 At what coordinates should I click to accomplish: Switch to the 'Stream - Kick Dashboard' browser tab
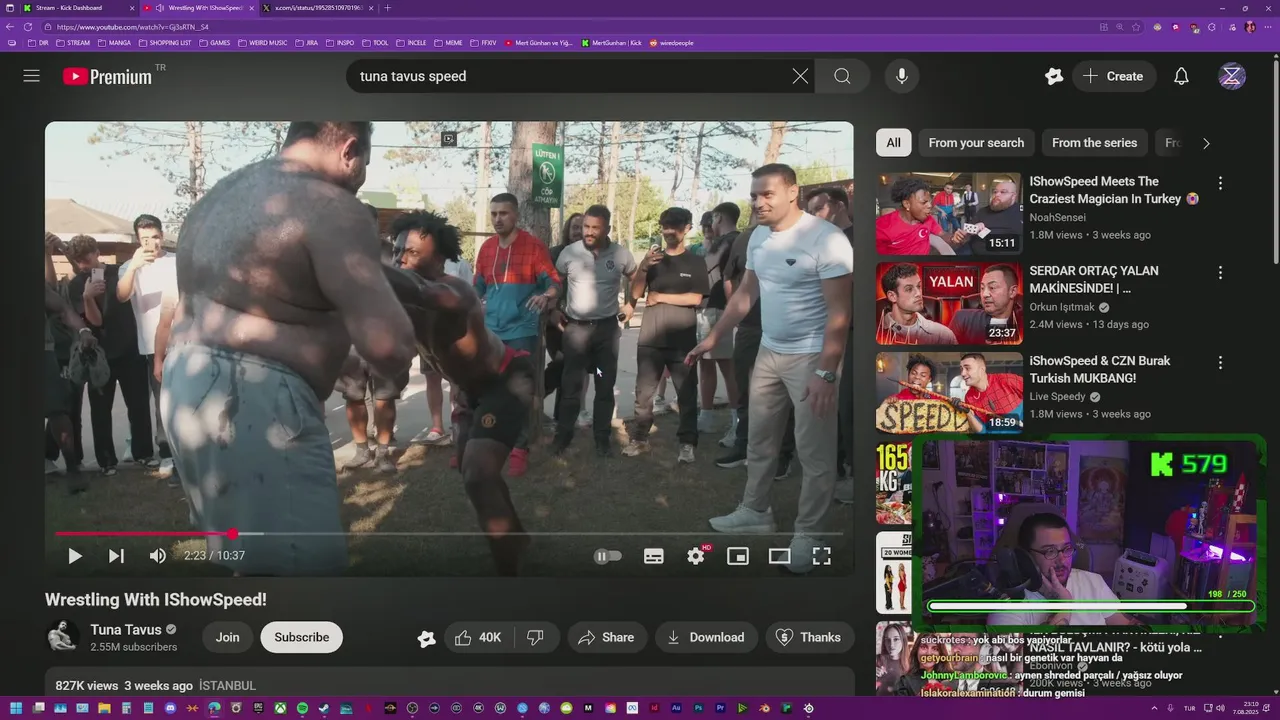(x=77, y=8)
